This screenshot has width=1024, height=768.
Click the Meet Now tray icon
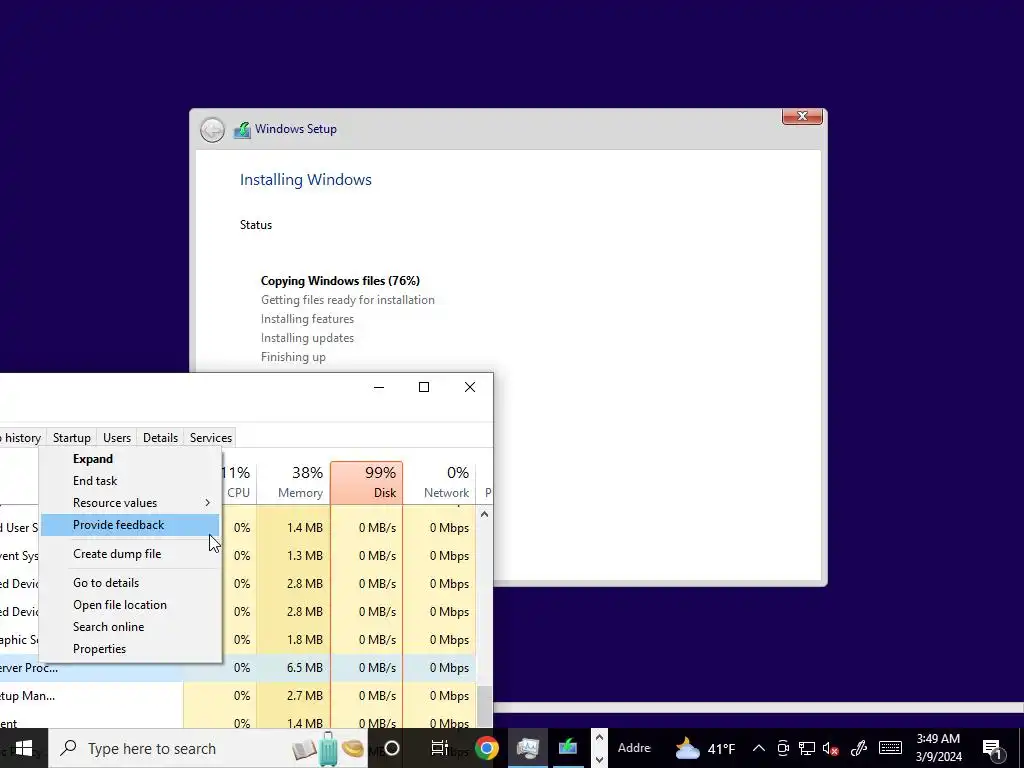782,748
